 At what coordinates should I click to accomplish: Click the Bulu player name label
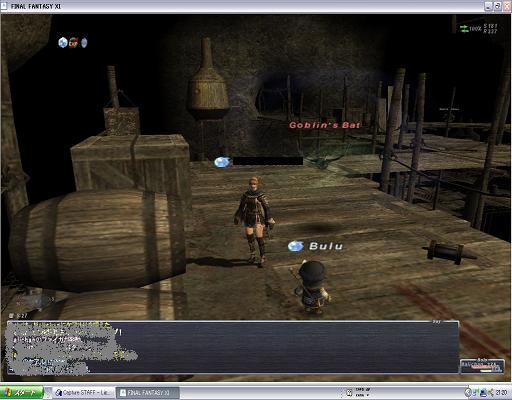coord(326,246)
